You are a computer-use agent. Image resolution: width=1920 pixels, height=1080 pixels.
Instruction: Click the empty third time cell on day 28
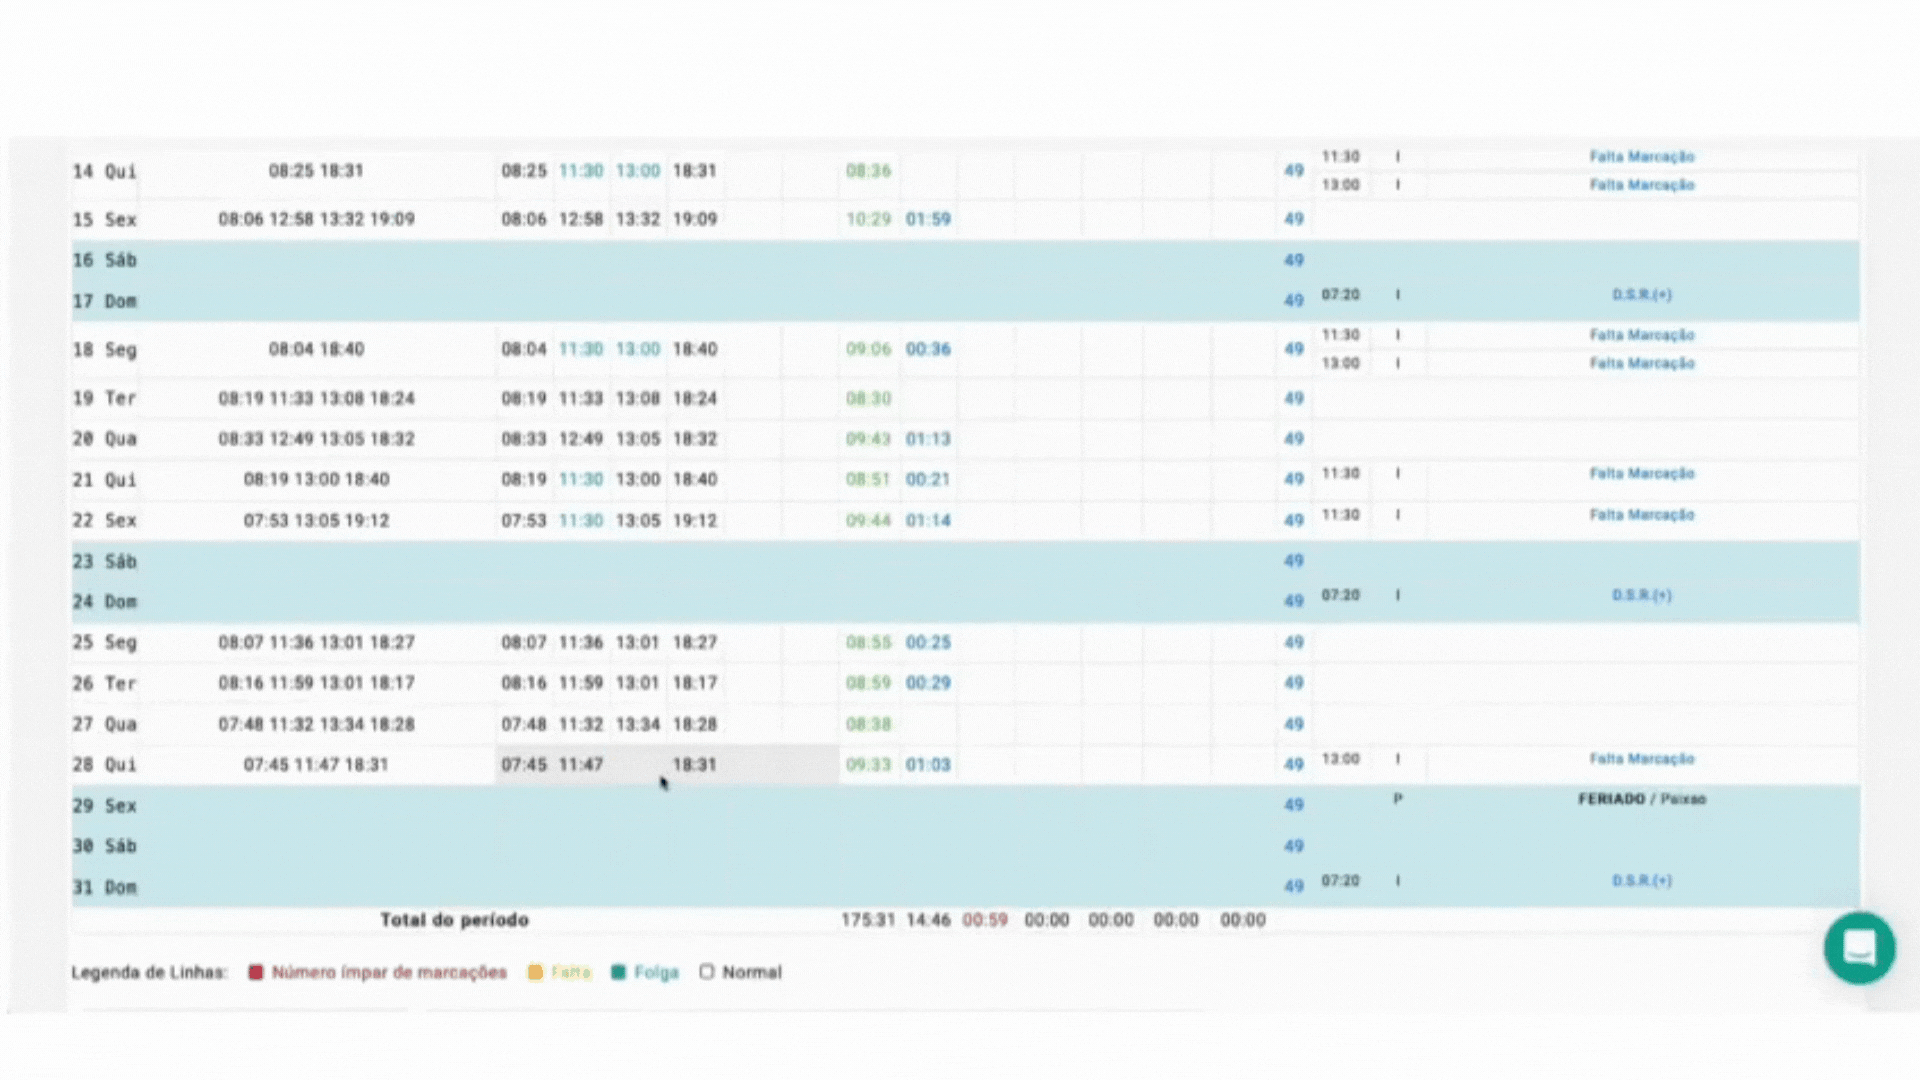click(x=638, y=765)
